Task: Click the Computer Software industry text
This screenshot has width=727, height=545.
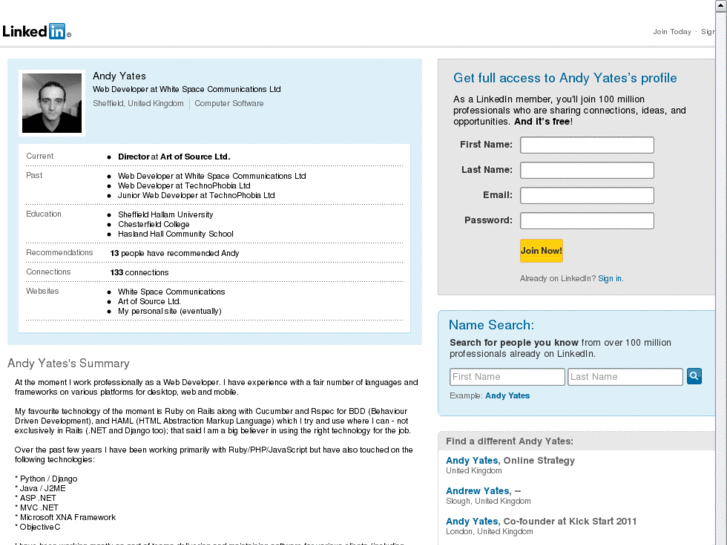Action: click(229, 103)
